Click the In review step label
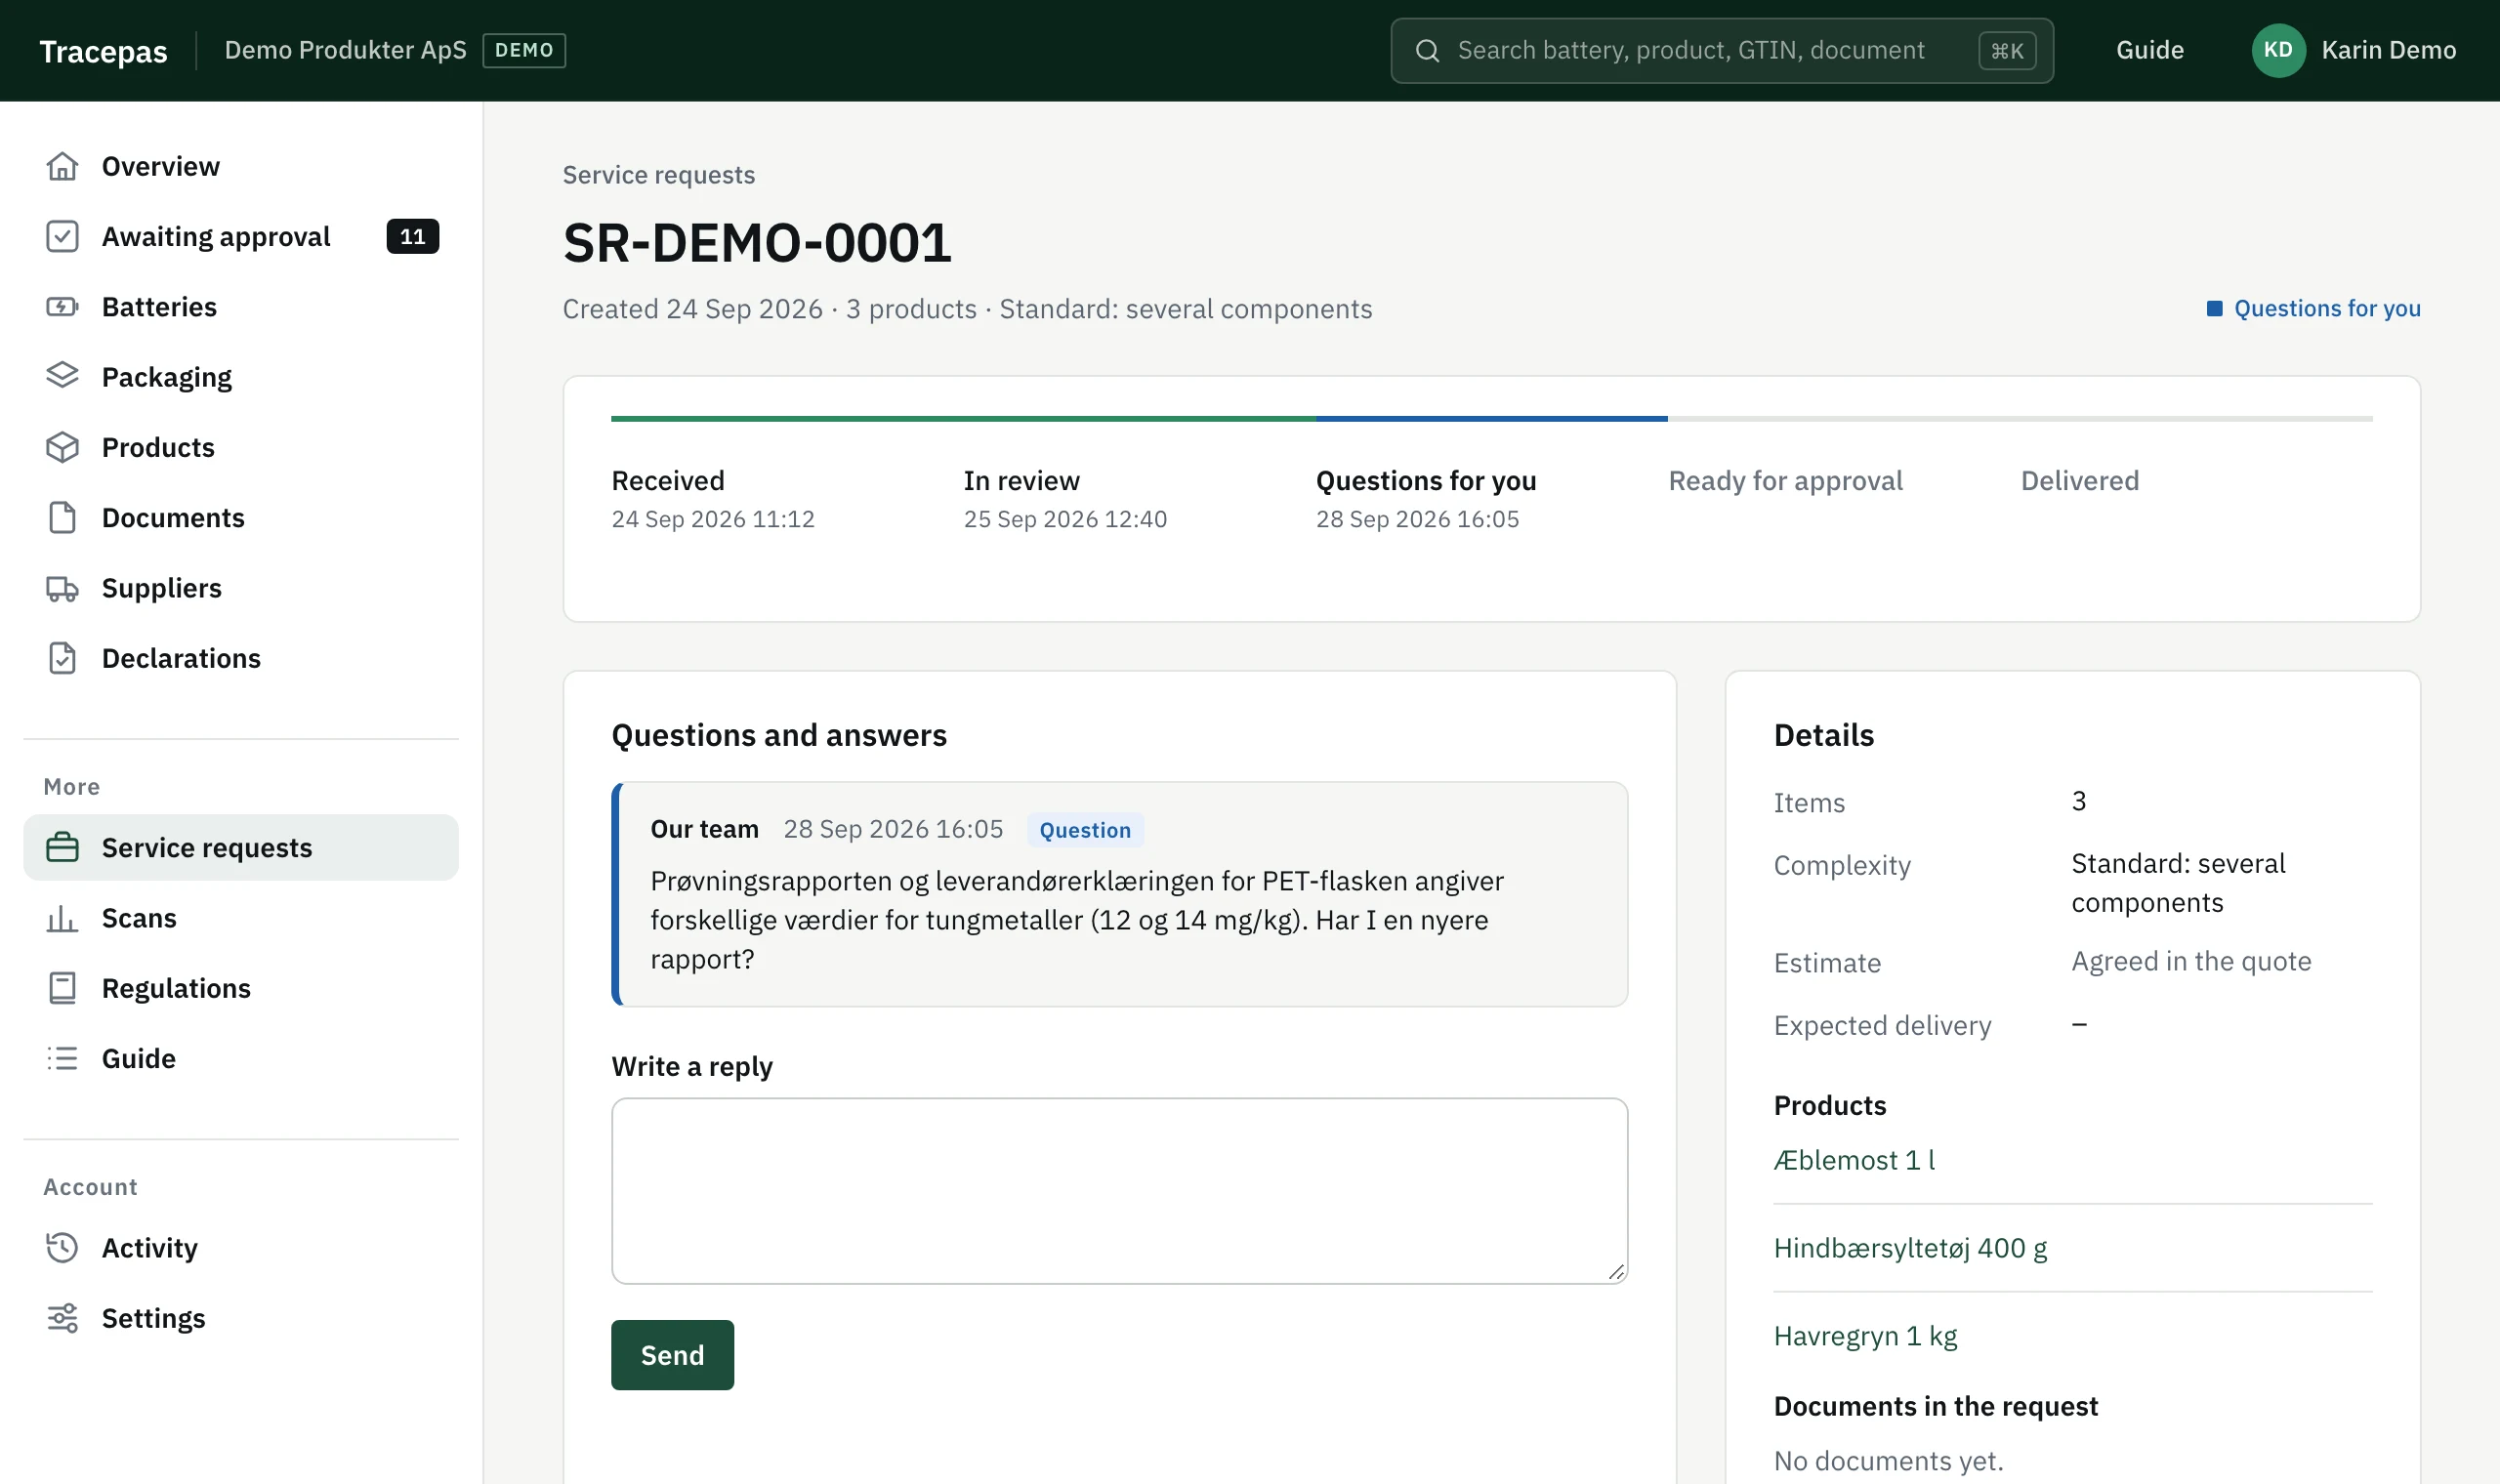The height and width of the screenshot is (1484, 2500). coord(1021,481)
